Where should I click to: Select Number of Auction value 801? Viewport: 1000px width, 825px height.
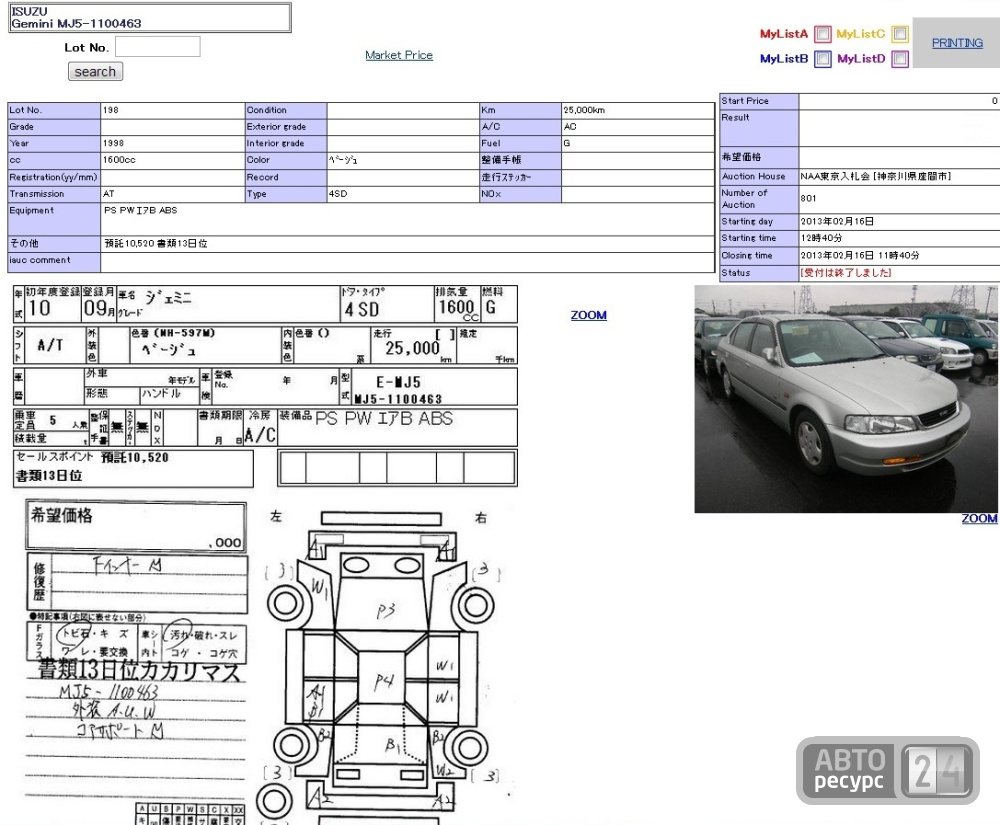pyautogui.click(x=808, y=198)
